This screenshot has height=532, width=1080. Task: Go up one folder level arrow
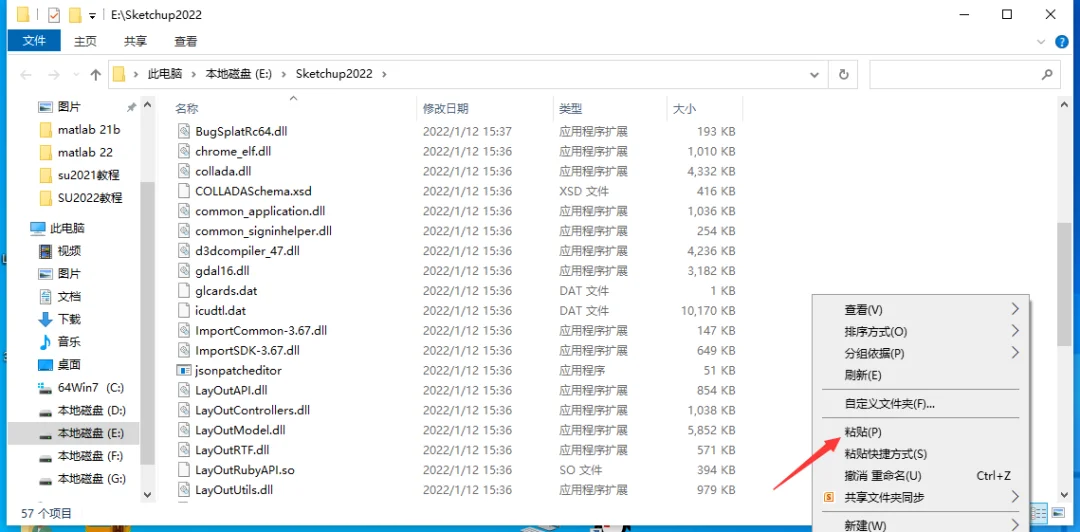click(96, 74)
